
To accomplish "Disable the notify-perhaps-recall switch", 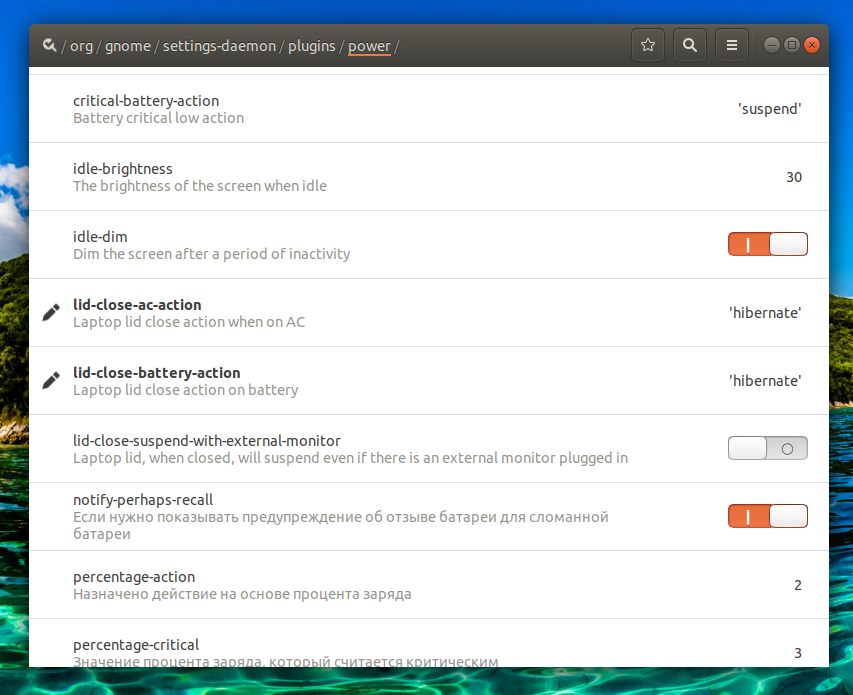I will point(768,516).
